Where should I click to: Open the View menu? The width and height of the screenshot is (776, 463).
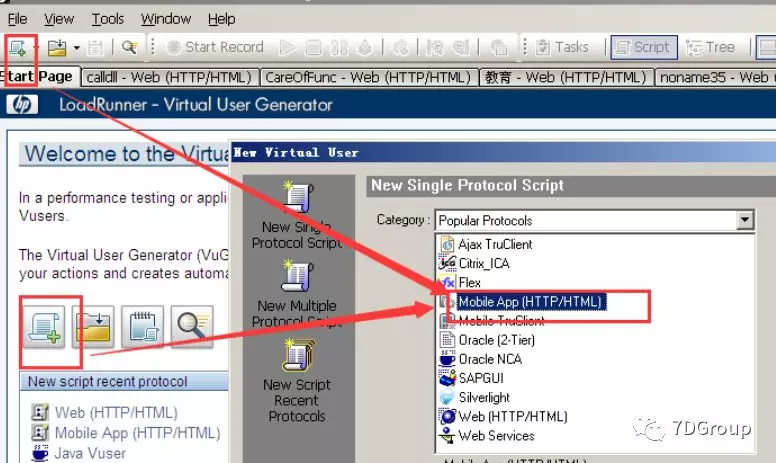pos(59,19)
